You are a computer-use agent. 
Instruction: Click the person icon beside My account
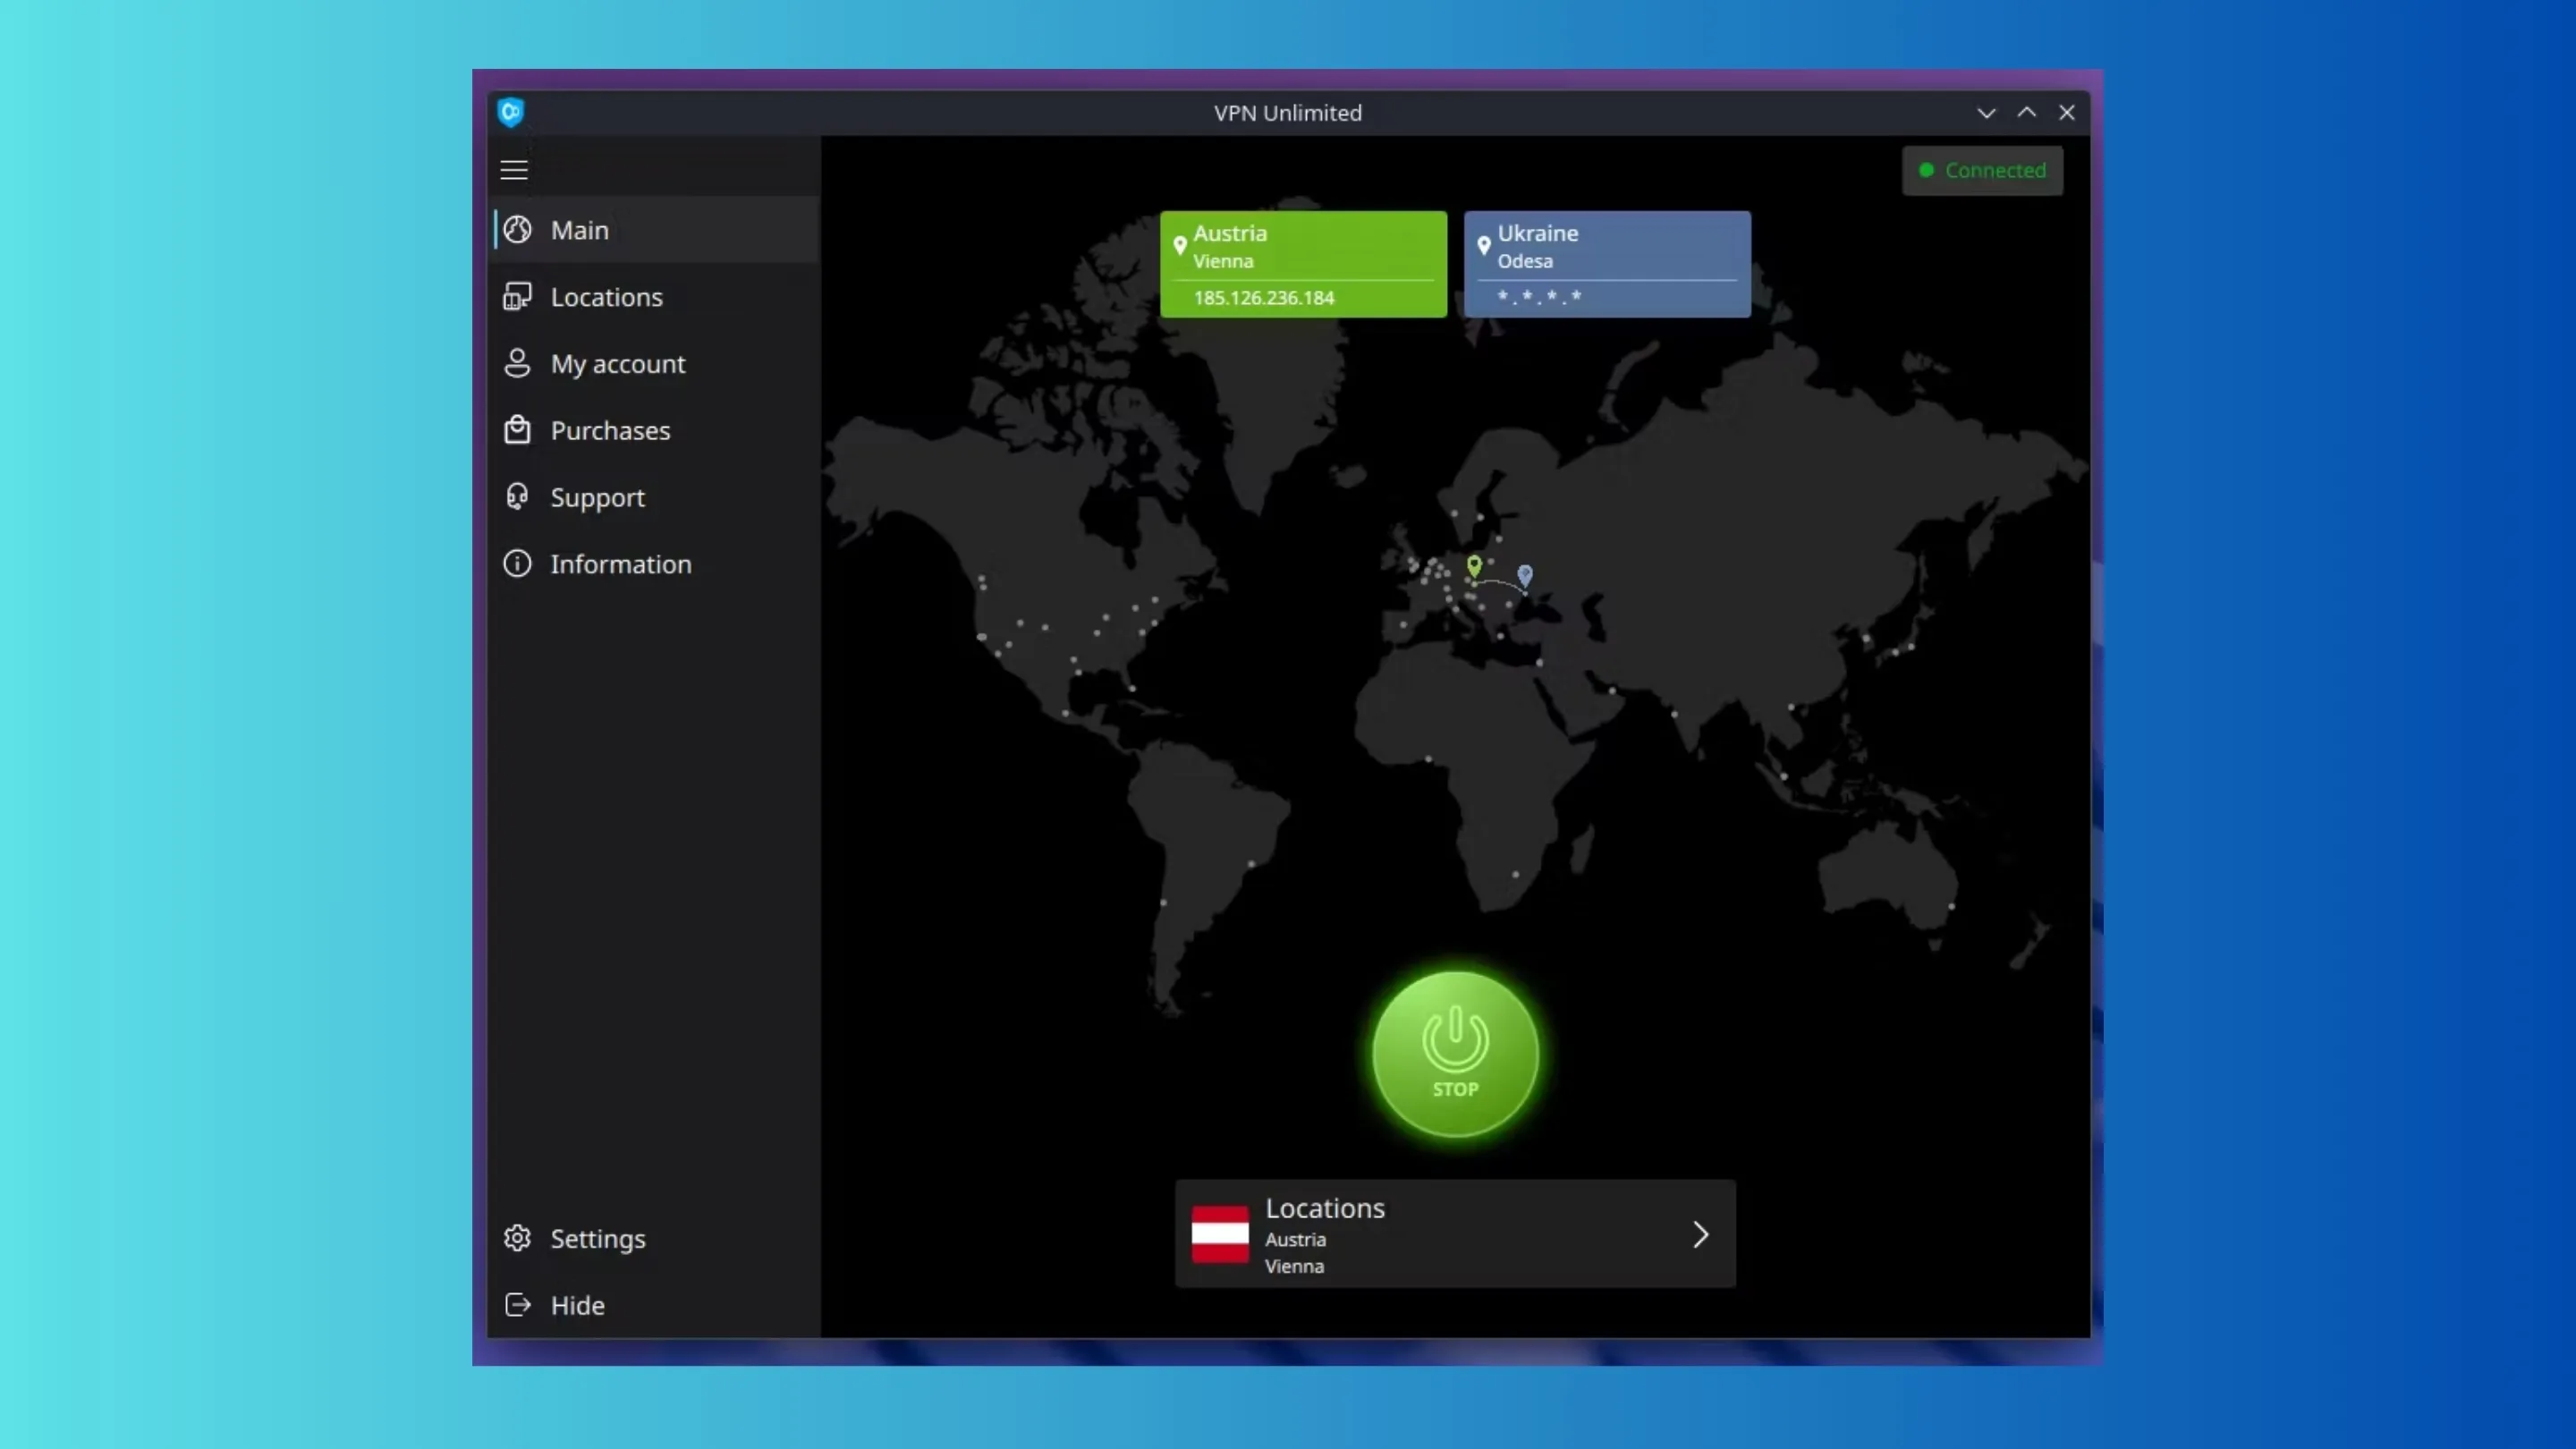point(517,363)
